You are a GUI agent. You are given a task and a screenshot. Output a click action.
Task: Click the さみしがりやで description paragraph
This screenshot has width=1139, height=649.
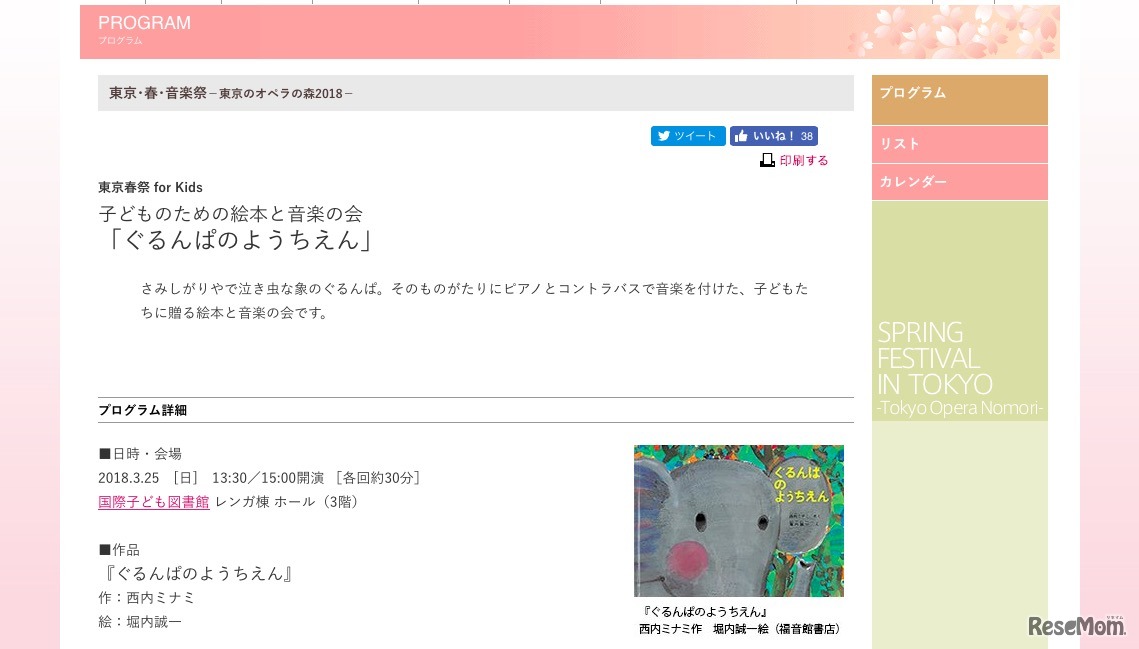(x=475, y=300)
